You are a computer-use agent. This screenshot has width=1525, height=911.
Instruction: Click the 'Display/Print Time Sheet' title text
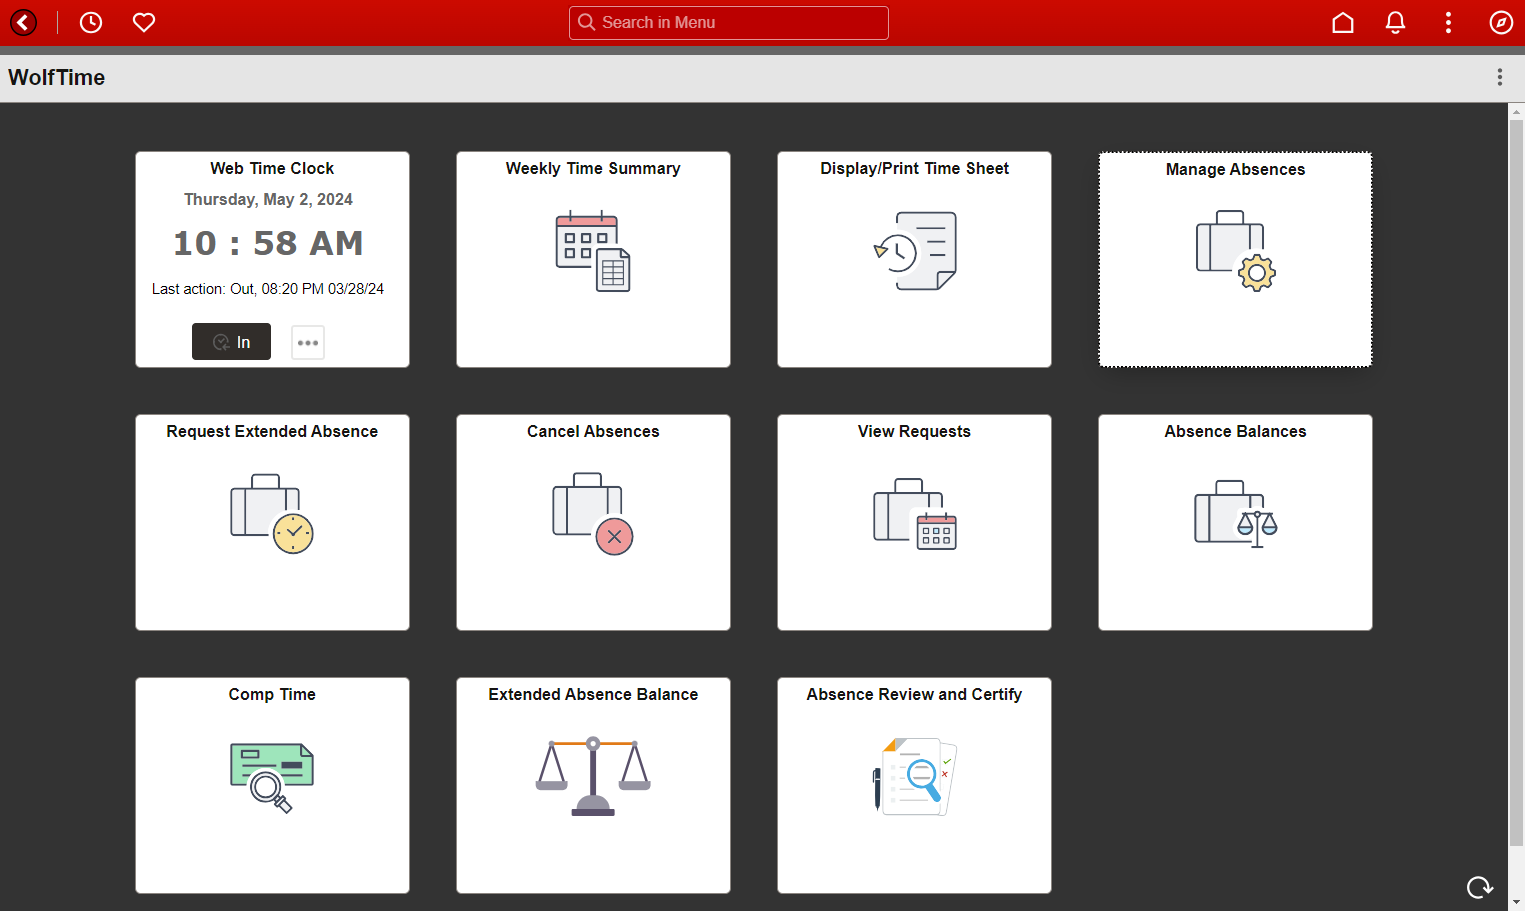[x=915, y=168]
